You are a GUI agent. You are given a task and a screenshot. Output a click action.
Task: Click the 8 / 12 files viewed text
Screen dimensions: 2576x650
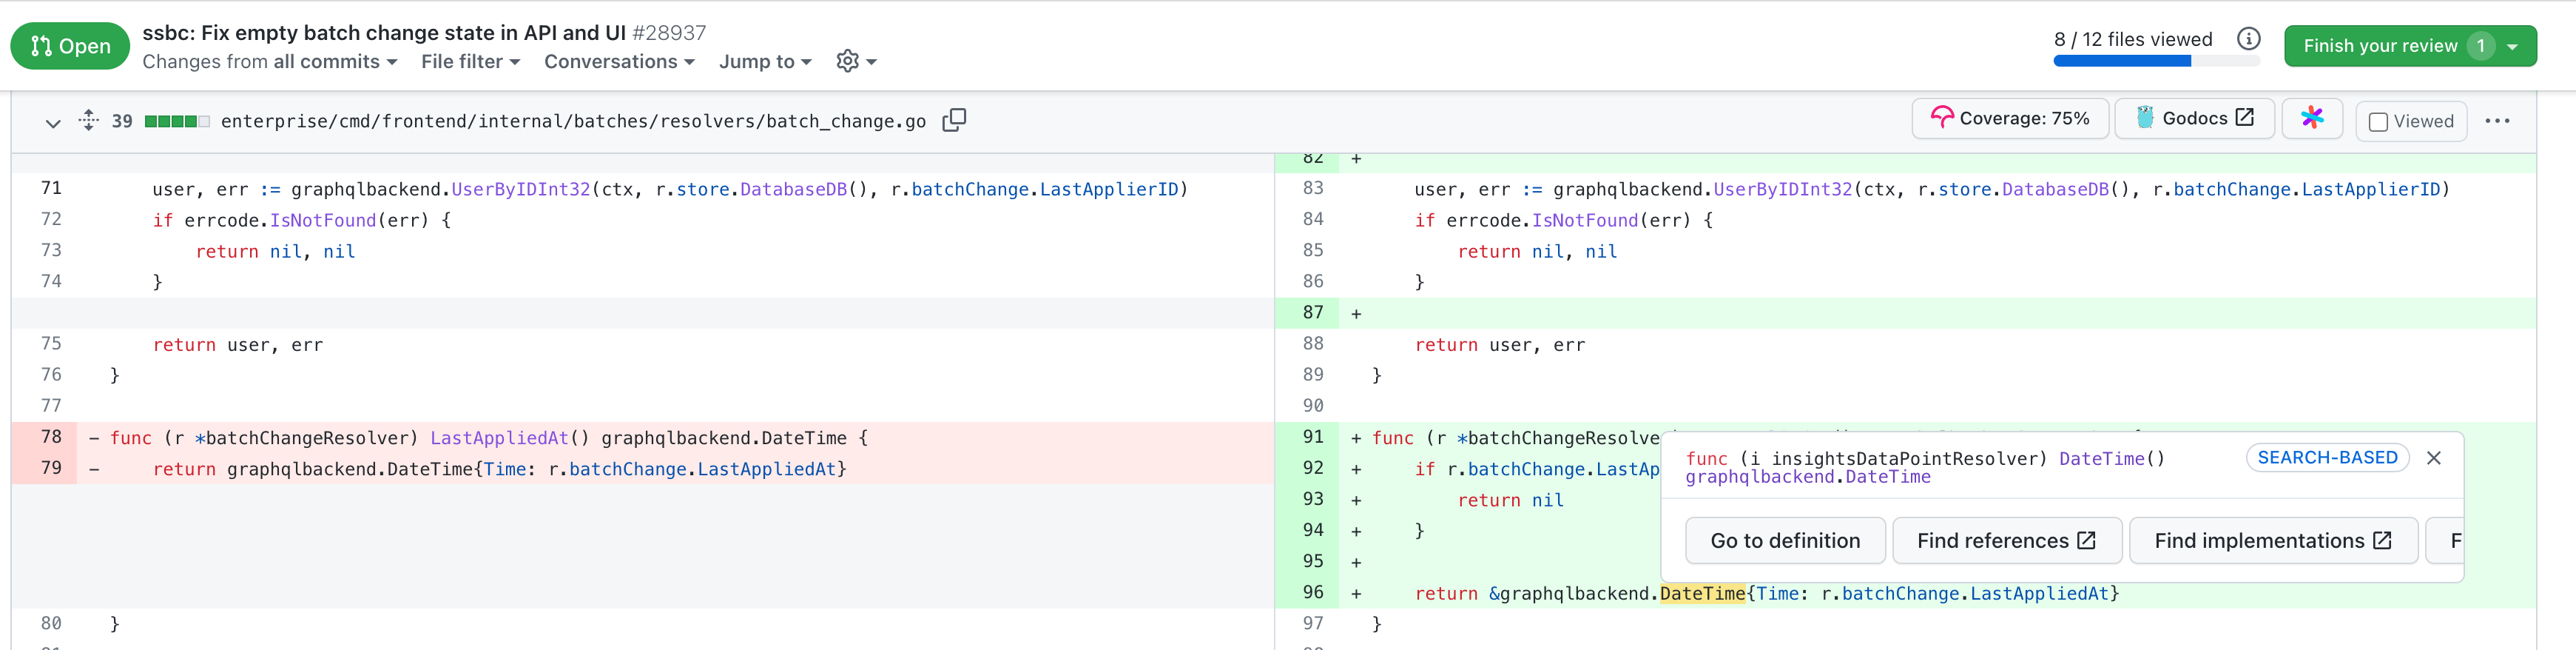[x=2133, y=39]
